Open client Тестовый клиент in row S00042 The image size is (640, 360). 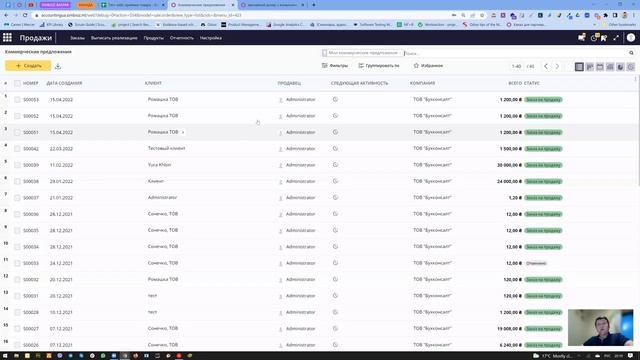click(167, 149)
